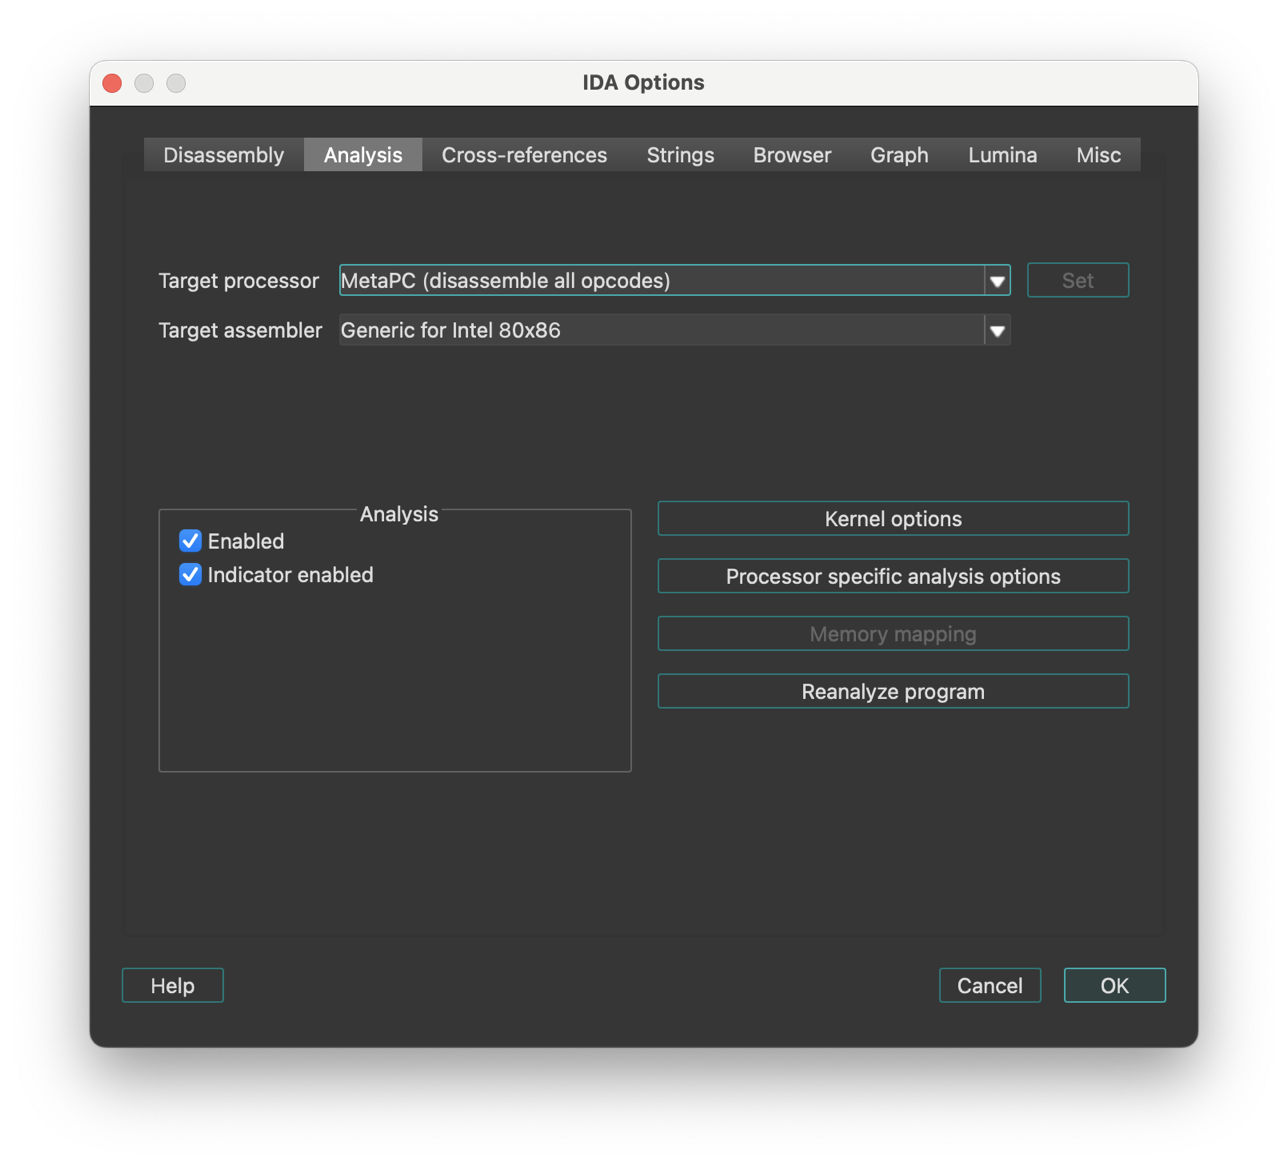
Task: Open the Target processor dropdown arrow
Action: (x=997, y=281)
